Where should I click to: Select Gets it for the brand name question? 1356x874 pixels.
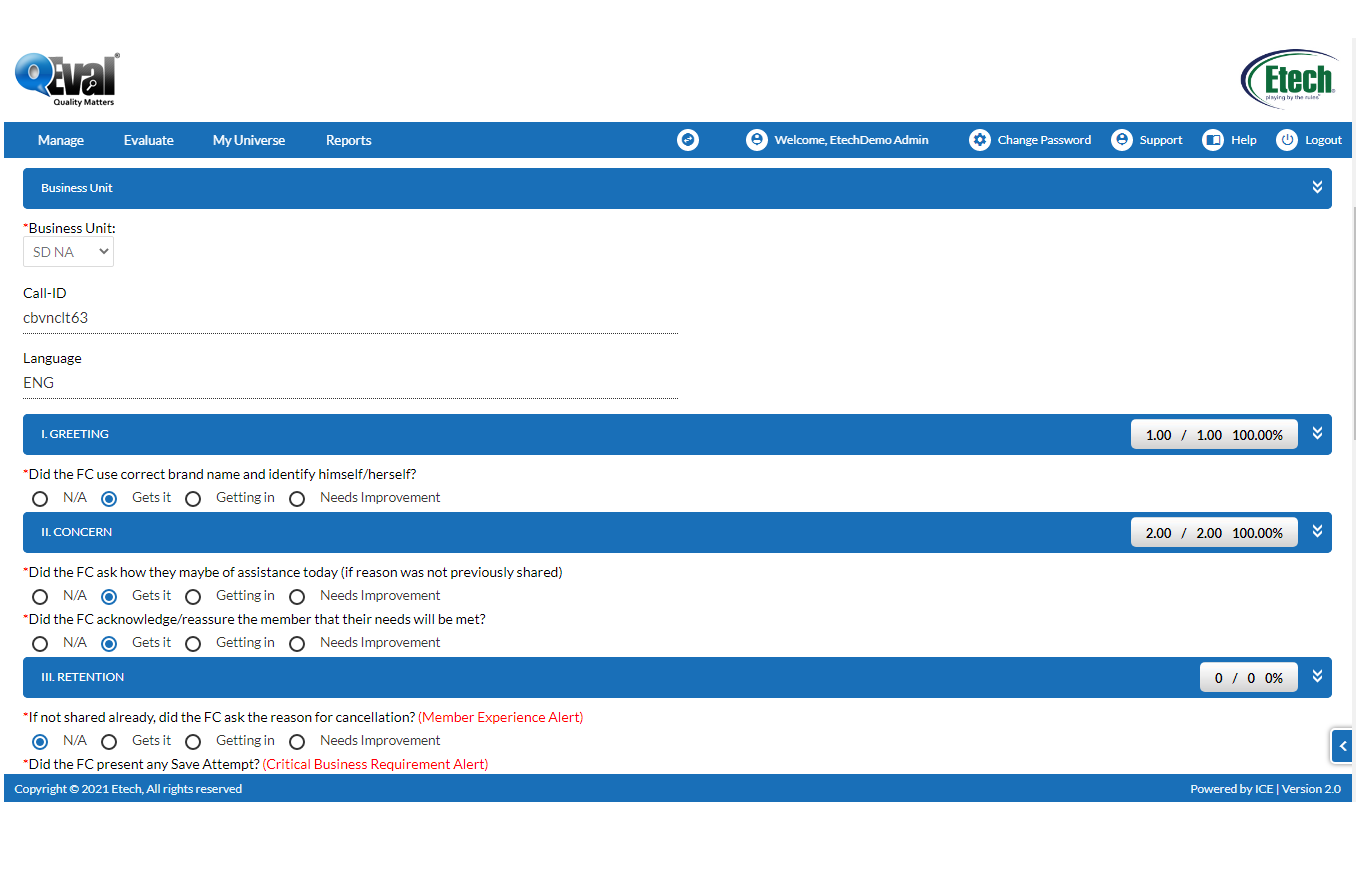coord(109,498)
